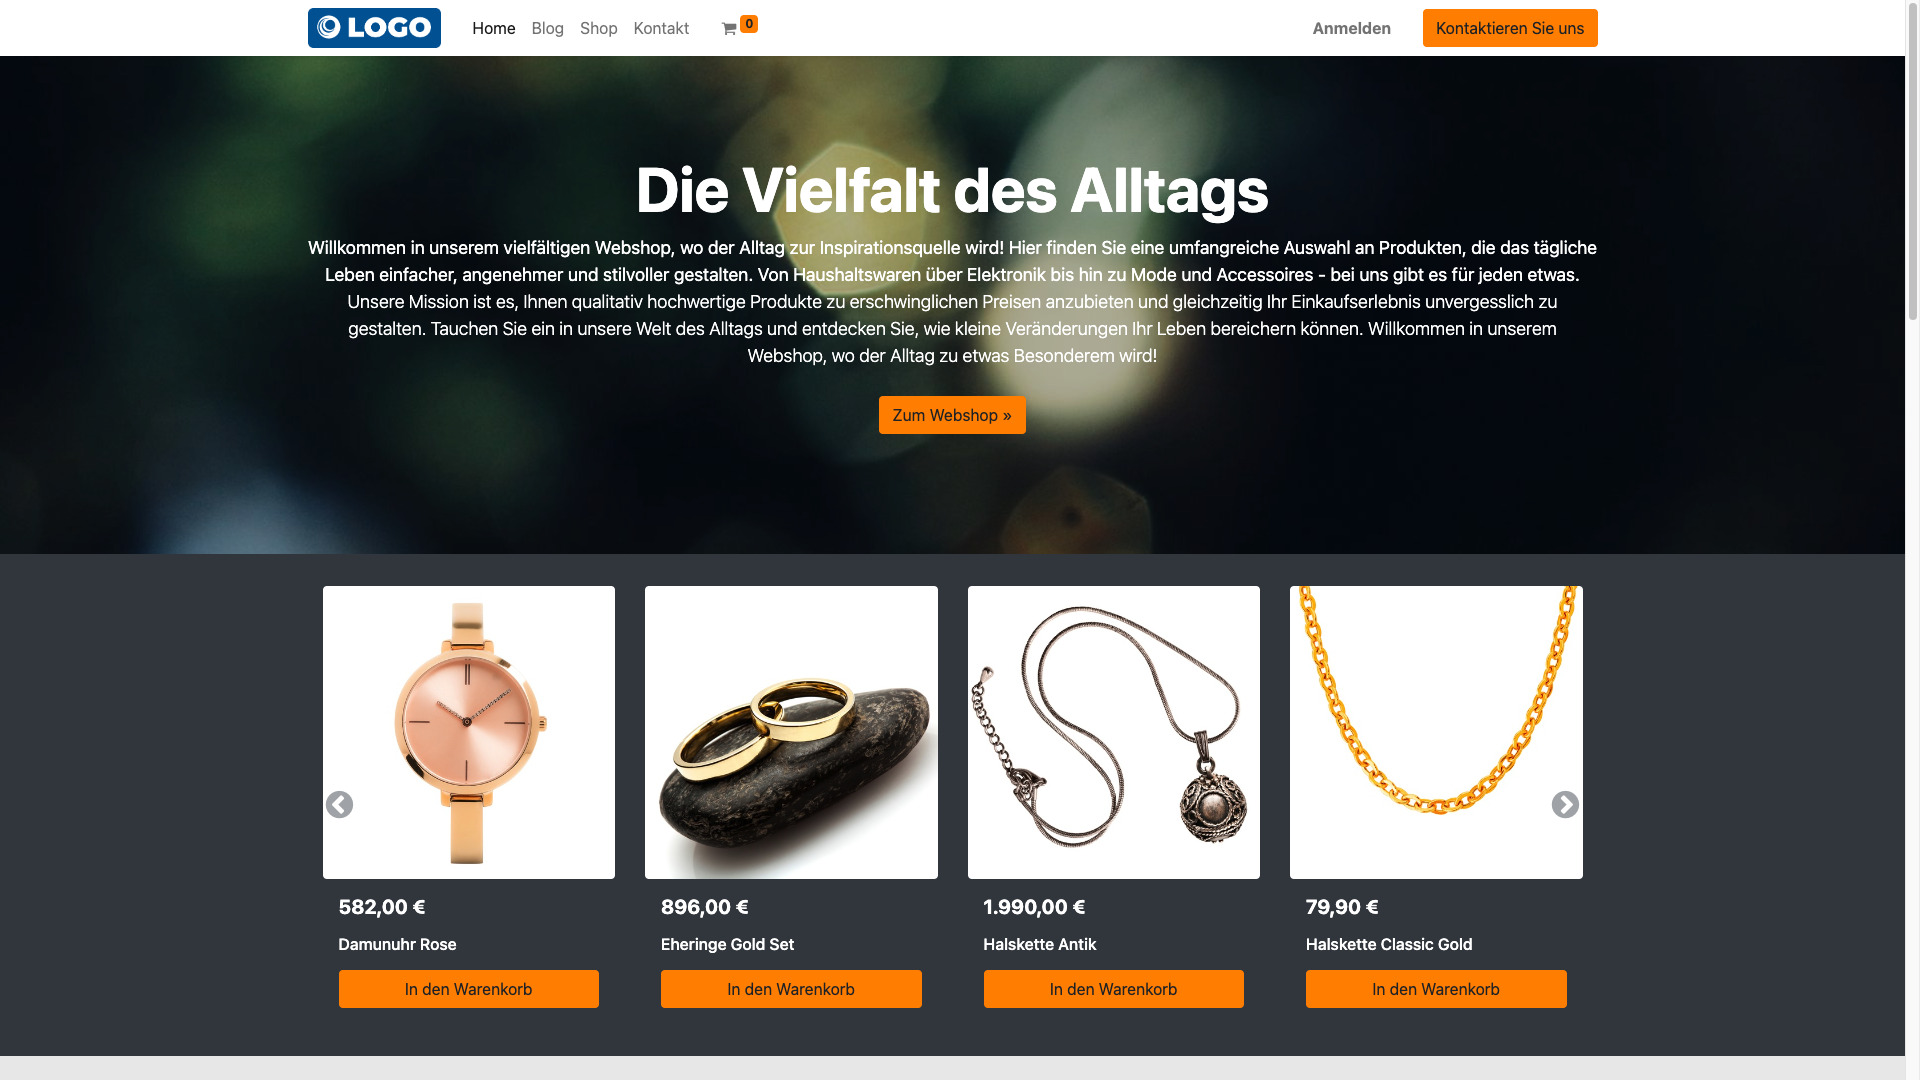This screenshot has height=1080, width=1920.
Task: Open the Blog page
Action: 548,28
